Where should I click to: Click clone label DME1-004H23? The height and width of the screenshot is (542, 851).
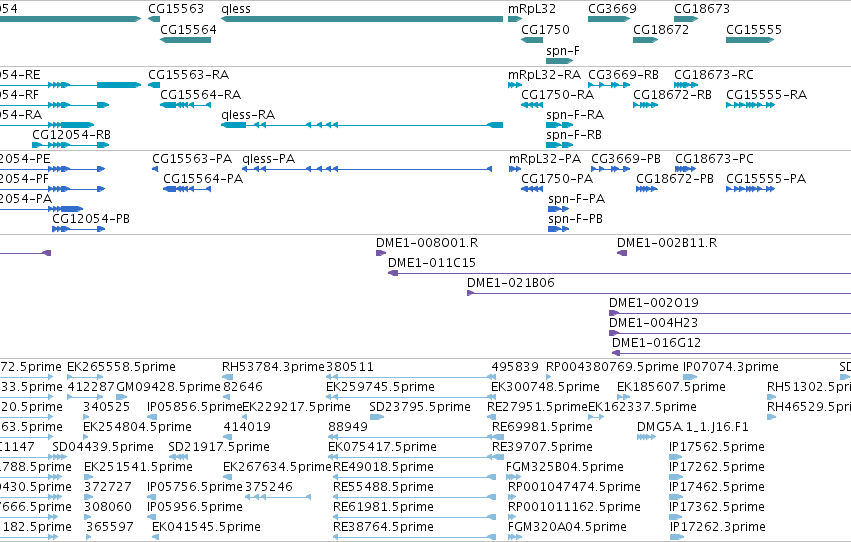coord(653,323)
